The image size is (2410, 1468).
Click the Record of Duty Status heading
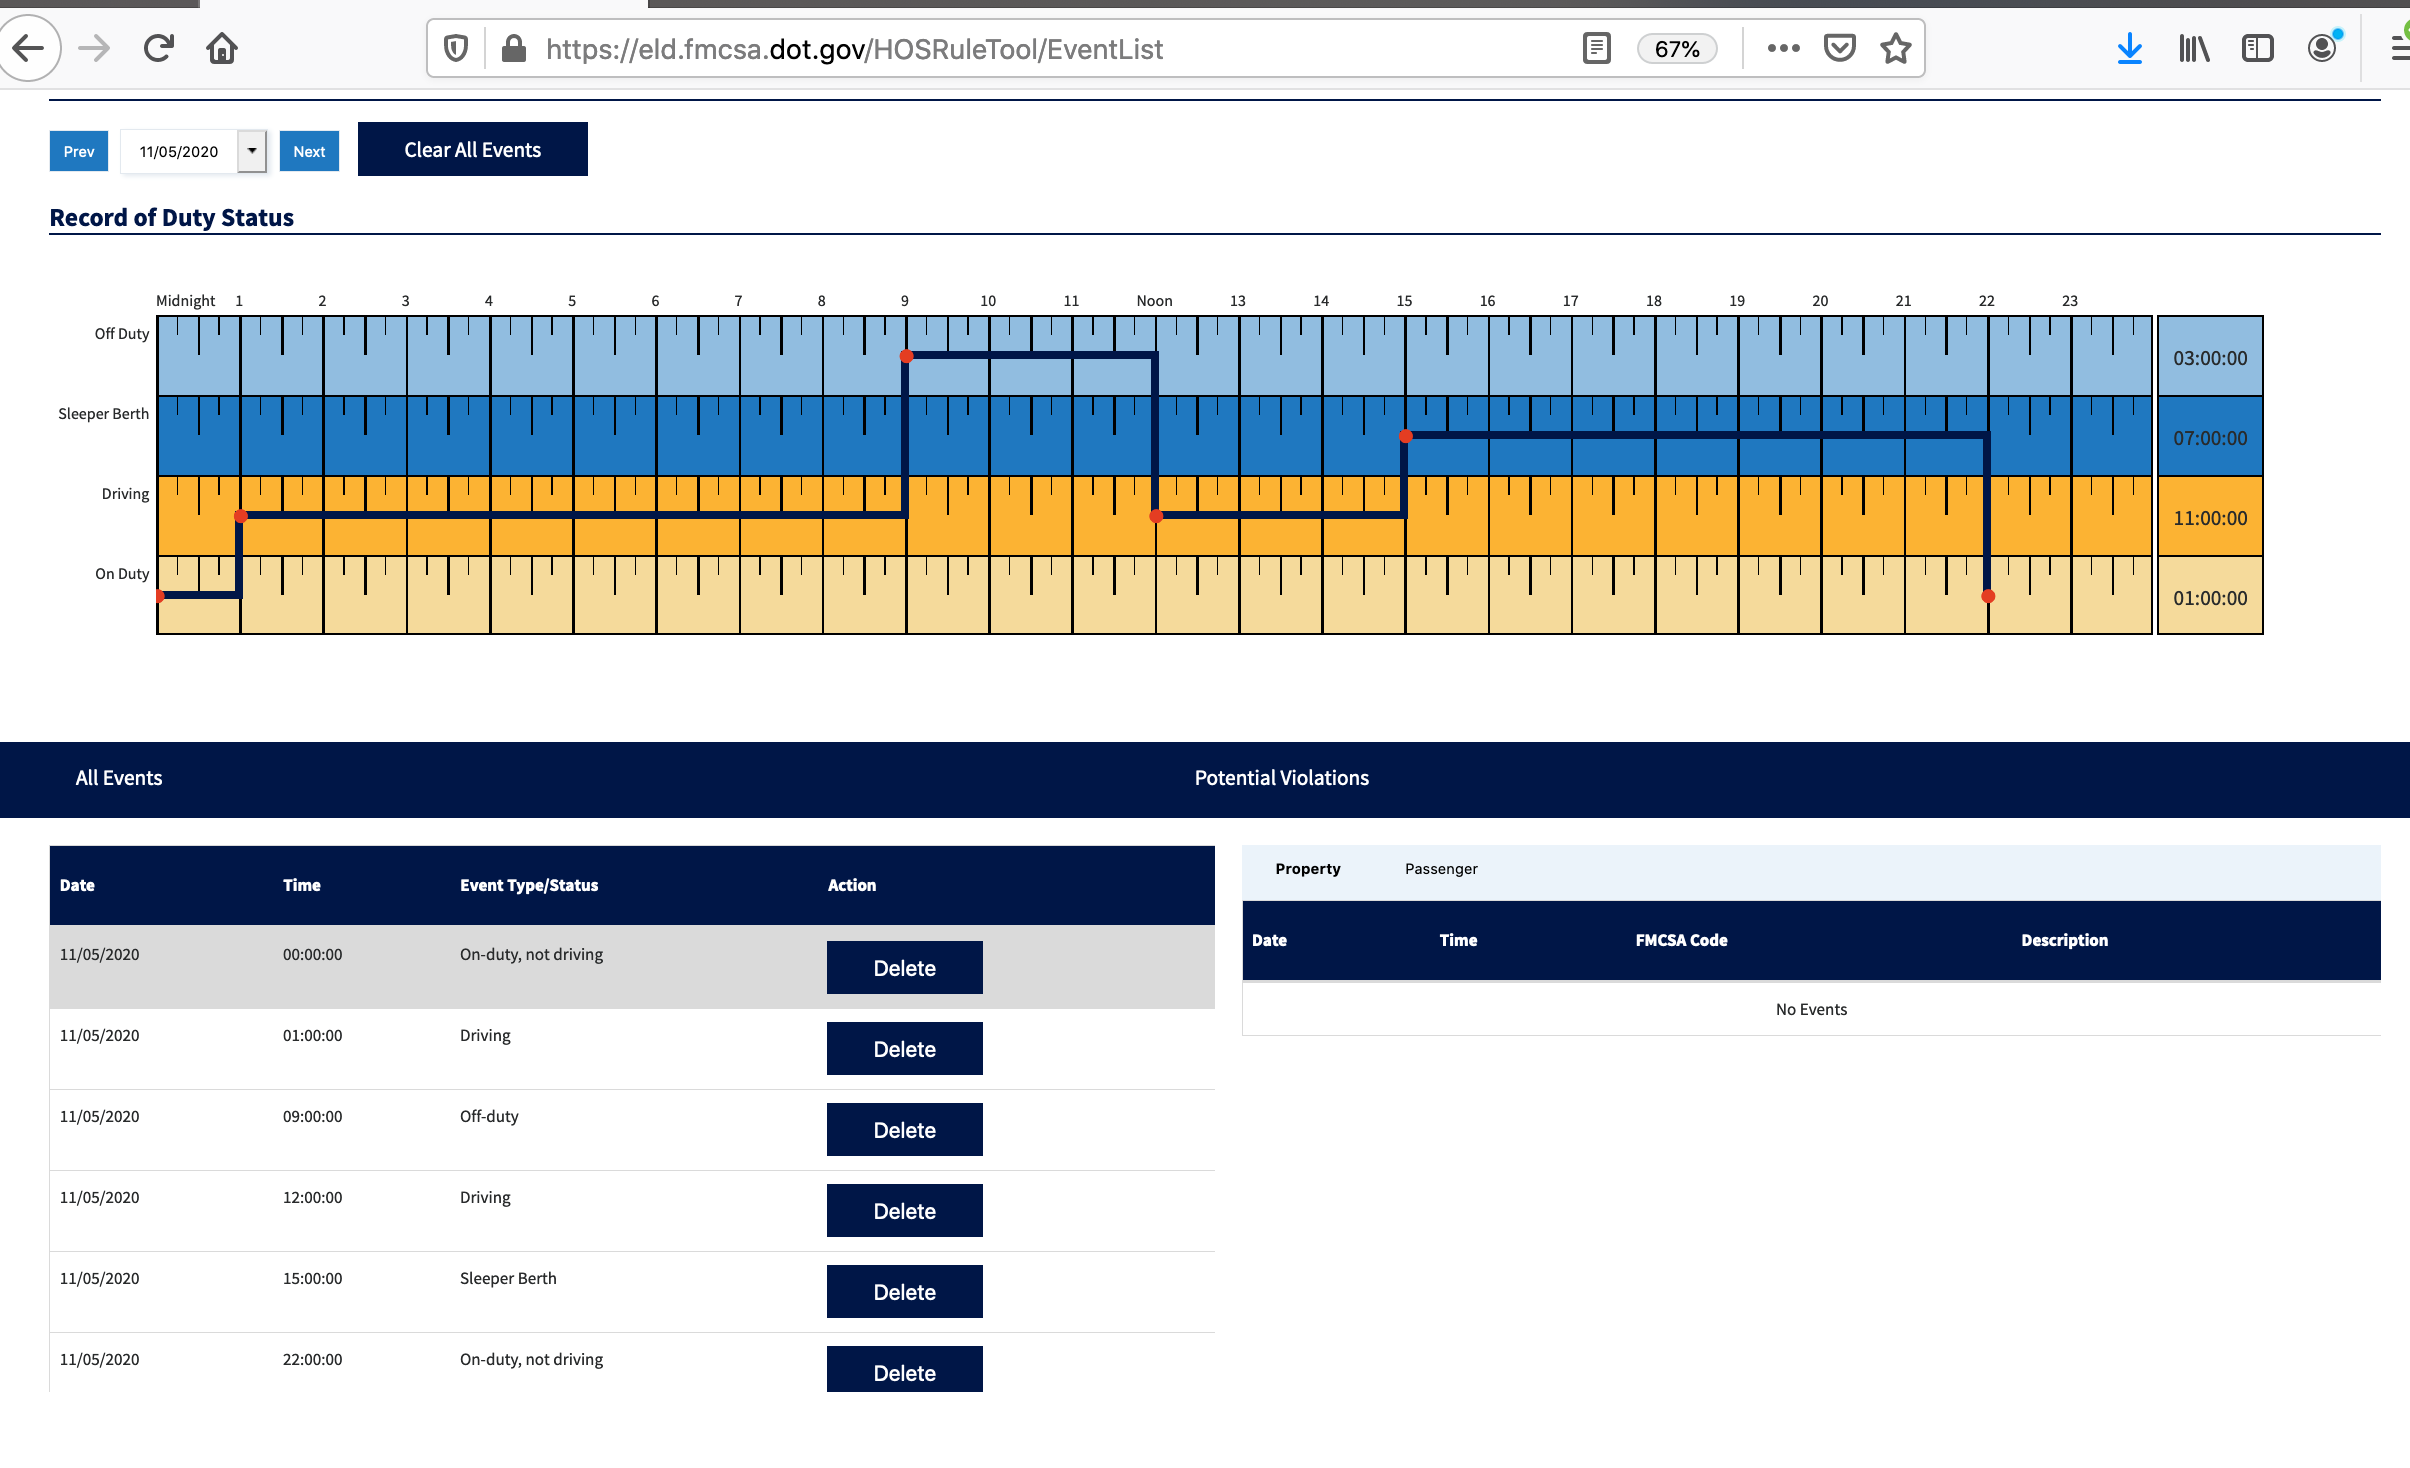[172, 217]
